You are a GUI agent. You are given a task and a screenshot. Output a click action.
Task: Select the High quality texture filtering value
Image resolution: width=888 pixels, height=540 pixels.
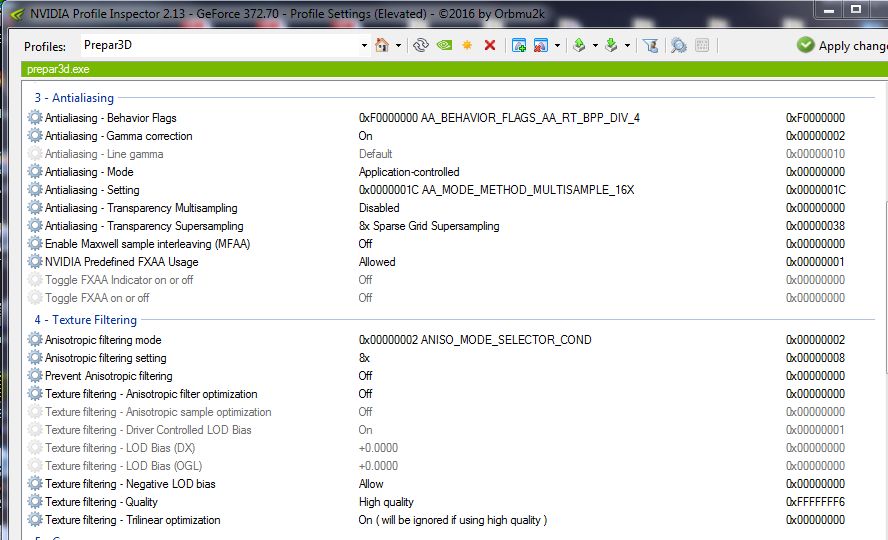pyautogui.click(x=386, y=502)
